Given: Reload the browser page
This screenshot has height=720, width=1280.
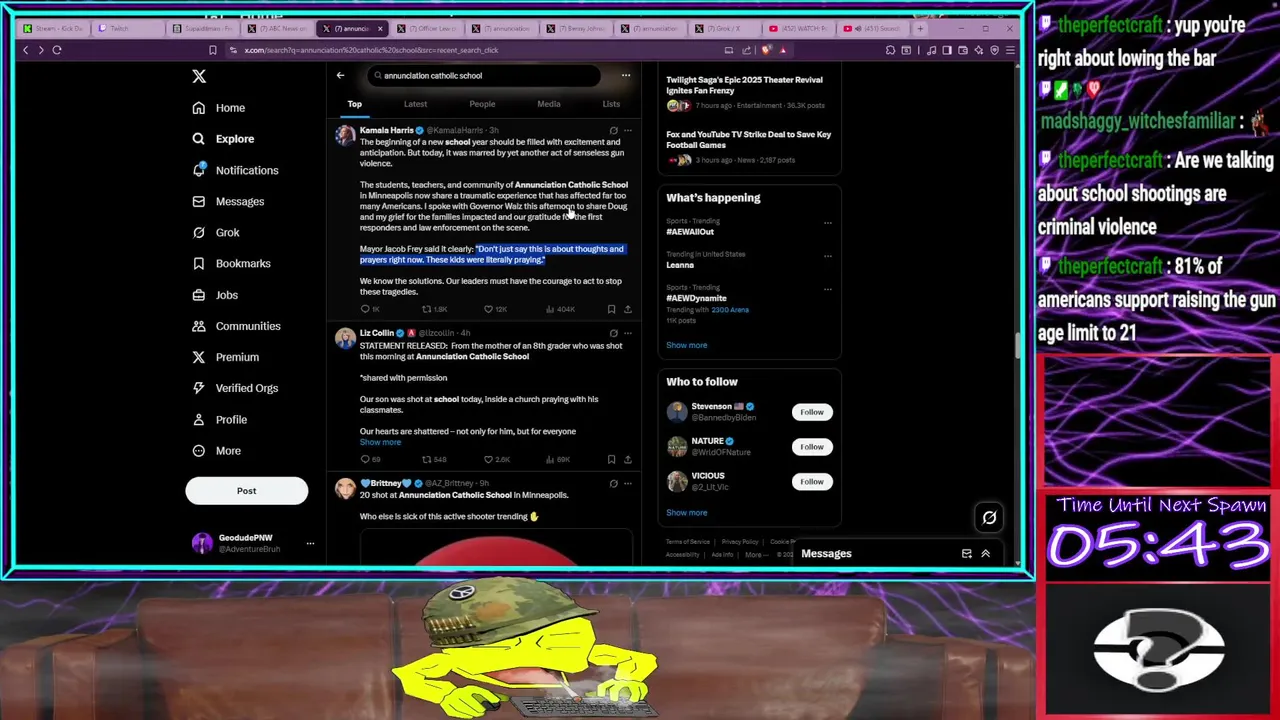Looking at the screenshot, I should pos(57,50).
